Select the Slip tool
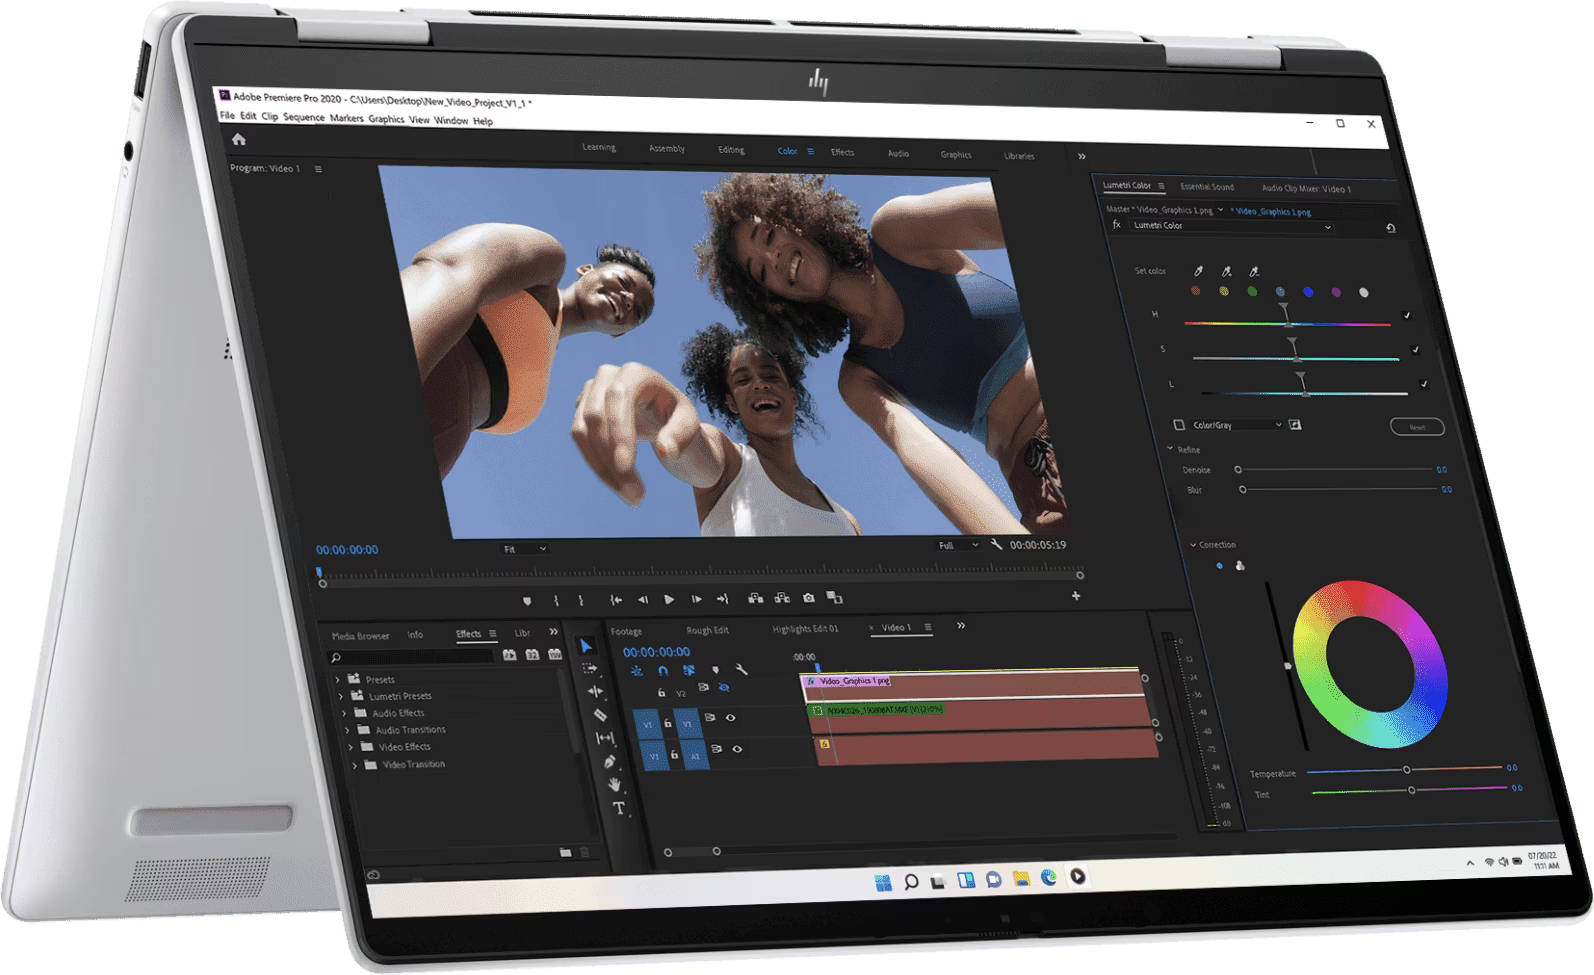This screenshot has width=1594, height=975. coord(604,738)
